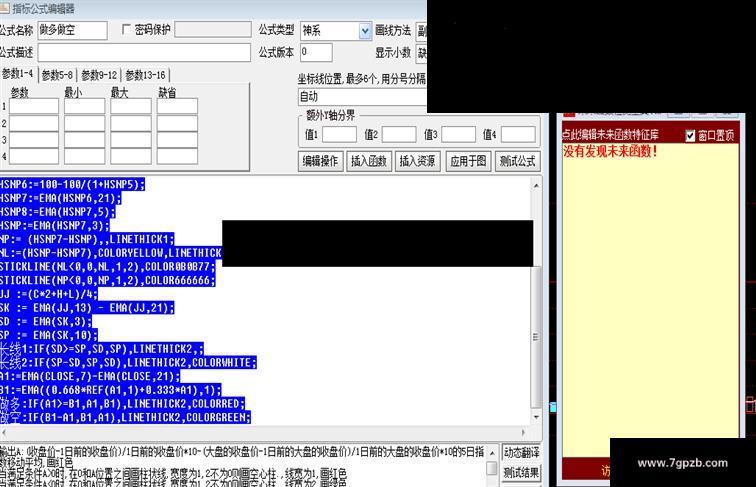Click parameter 4 name field
Image resolution: width=756 pixels, height=487 pixels.
tap(34, 156)
